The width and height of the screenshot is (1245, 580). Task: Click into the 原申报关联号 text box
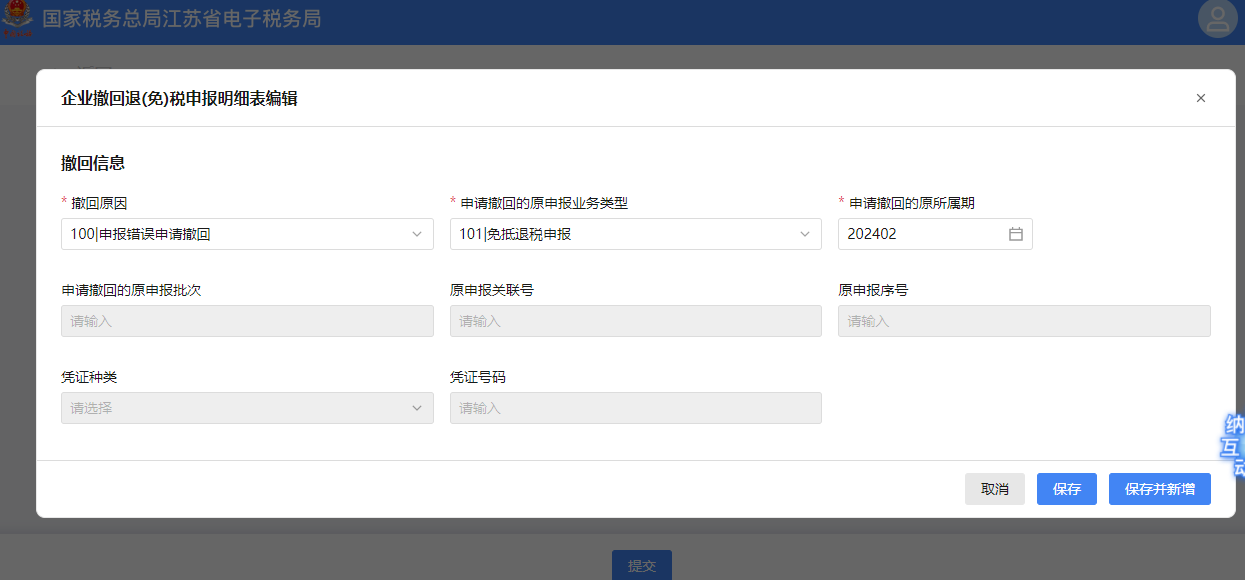pyautogui.click(x=635, y=321)
